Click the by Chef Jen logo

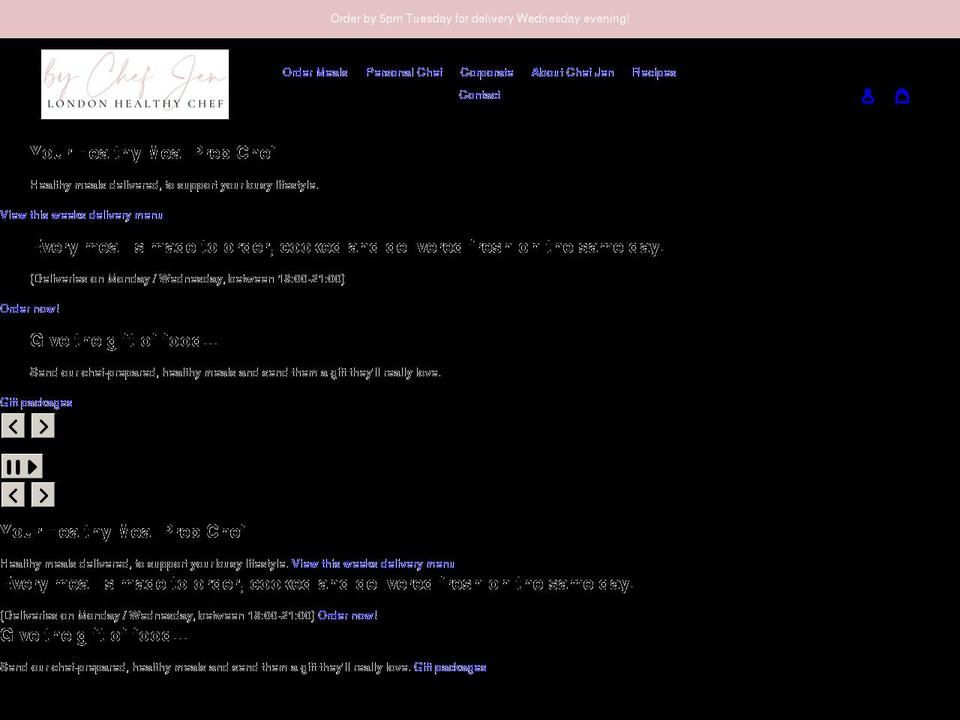pos(135,84)
